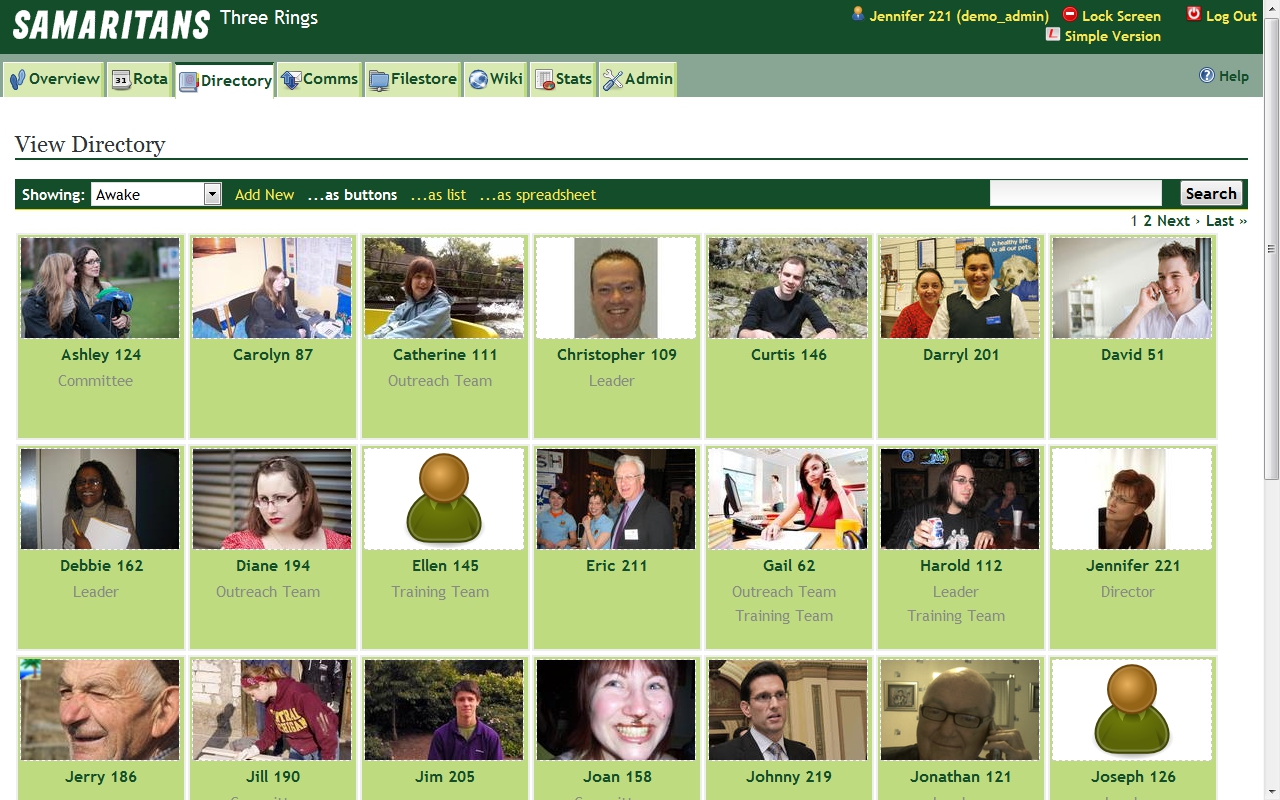This screenshot has width=1280, height=800.
Task: Open Carolyn 87's photo
Action: [272, 288]
